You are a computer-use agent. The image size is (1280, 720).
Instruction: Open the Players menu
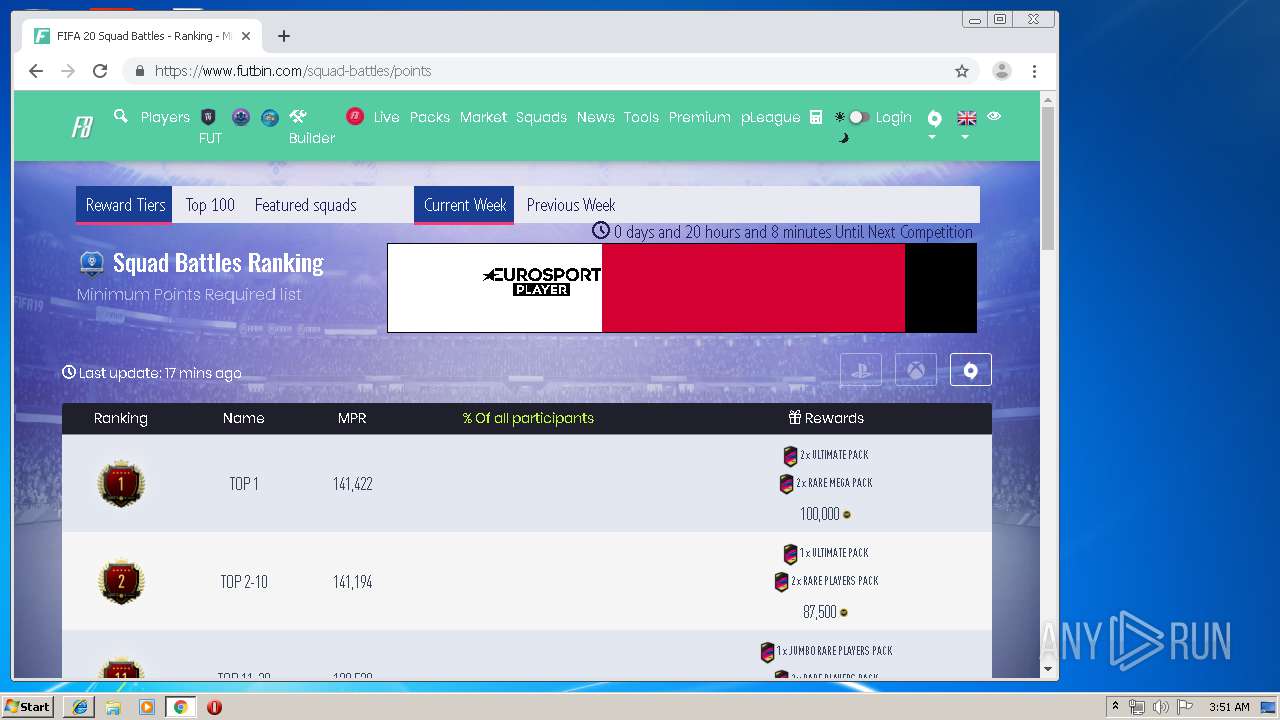tap(165, 117)
